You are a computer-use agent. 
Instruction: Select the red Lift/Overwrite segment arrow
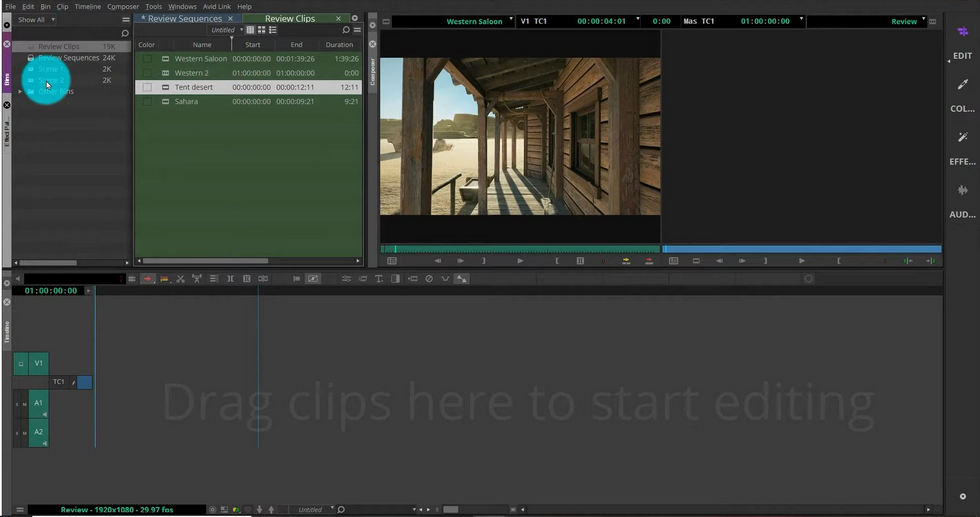(148, 279)
